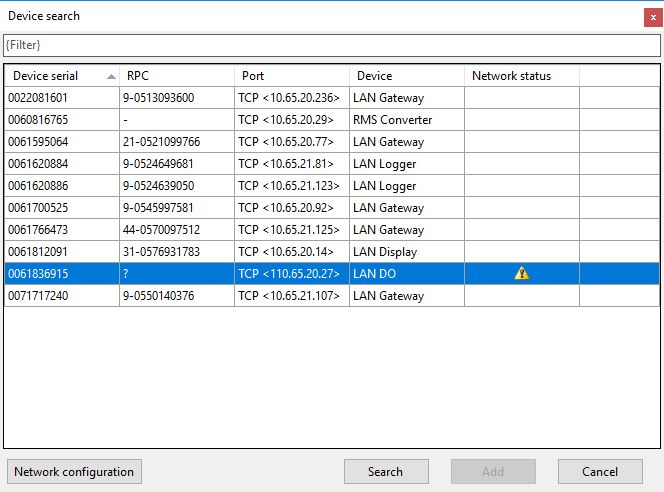Start a new device Search
664x492 pixels.
(x=386, y=472)
